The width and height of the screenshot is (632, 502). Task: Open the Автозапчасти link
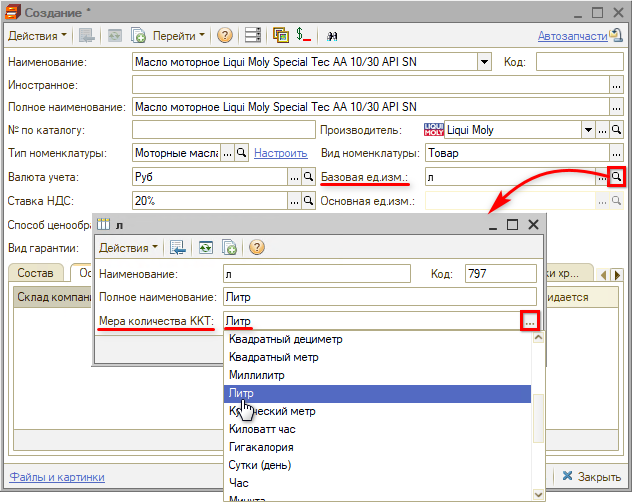point(572,36)
